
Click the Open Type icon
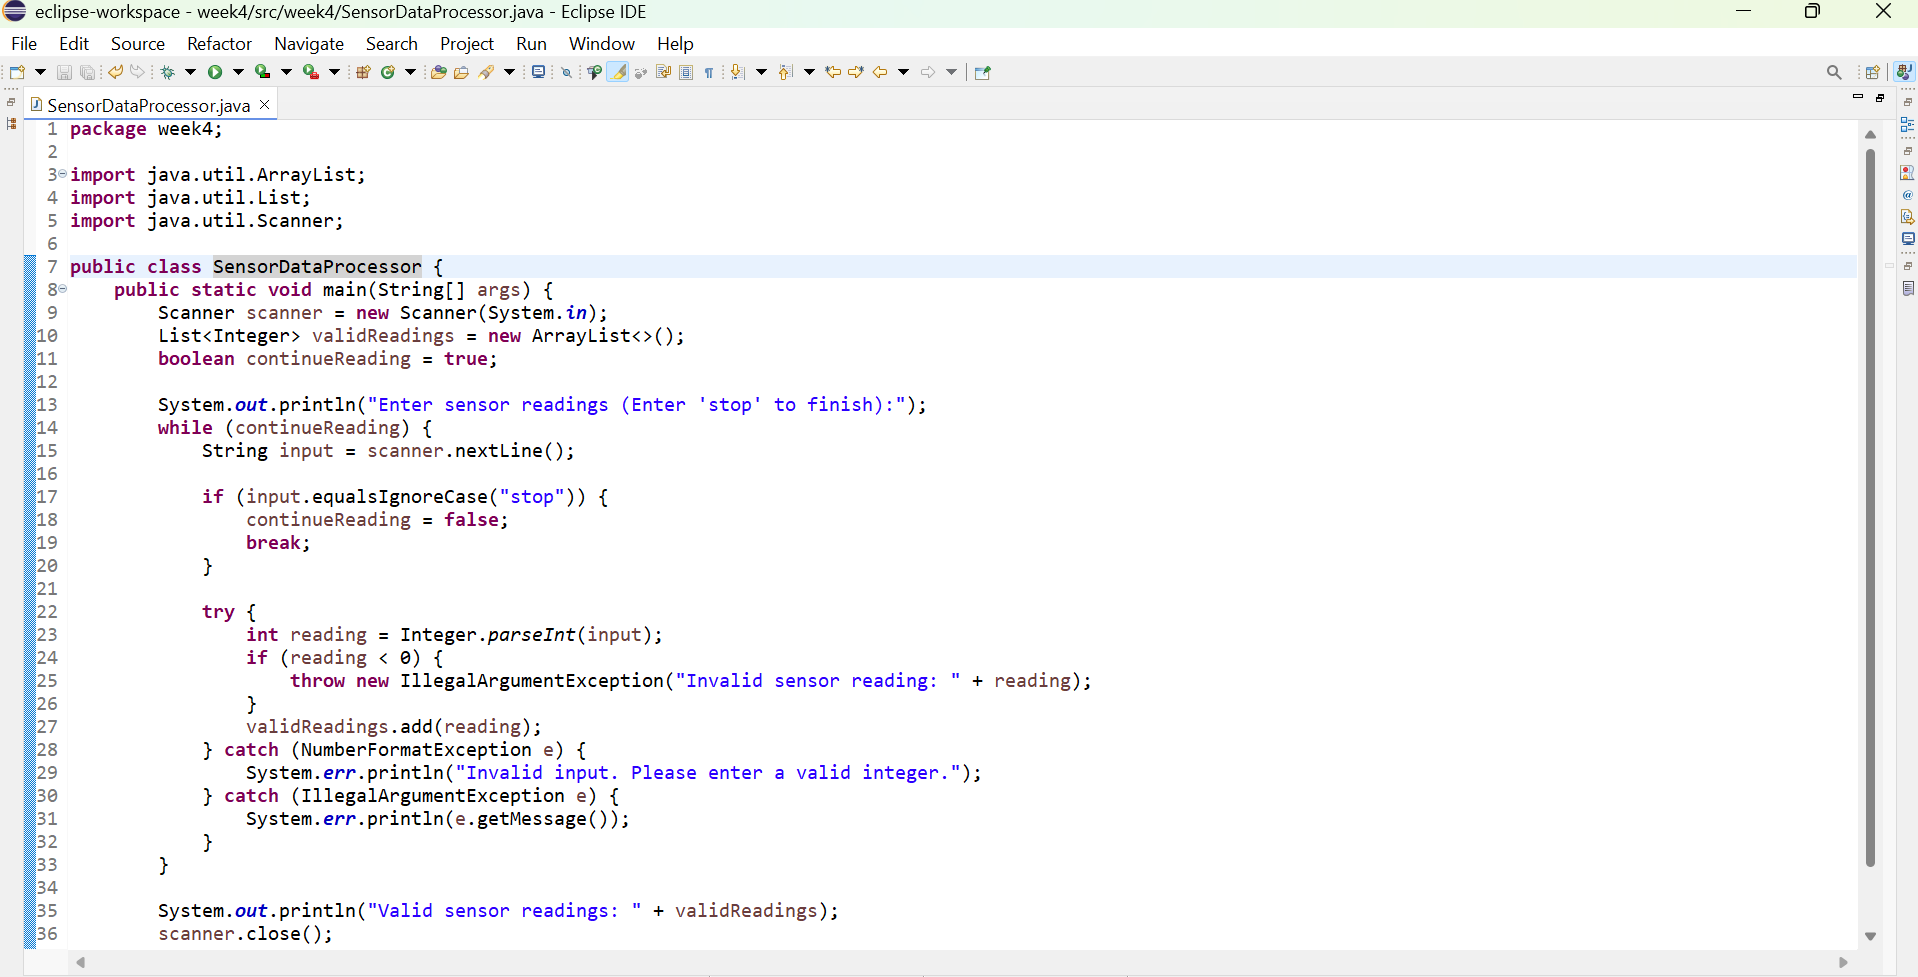tap(438, 72)
